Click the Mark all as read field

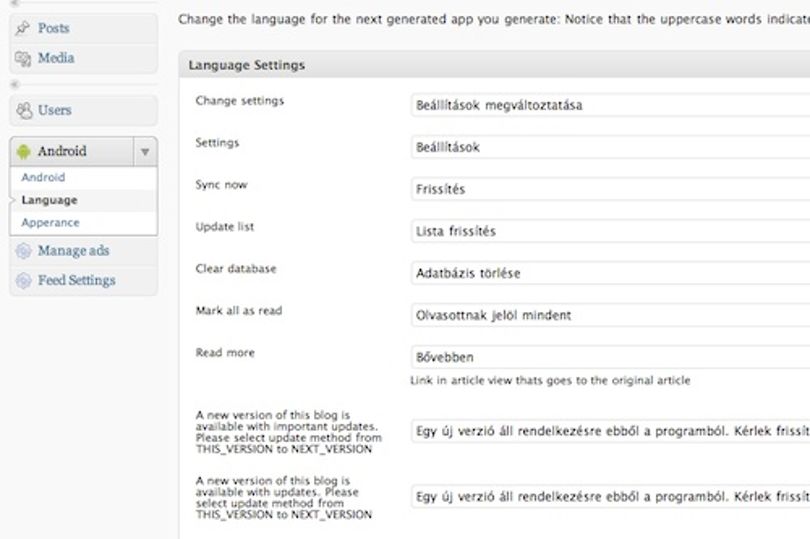pyautogui.click(x=611, y=315)
